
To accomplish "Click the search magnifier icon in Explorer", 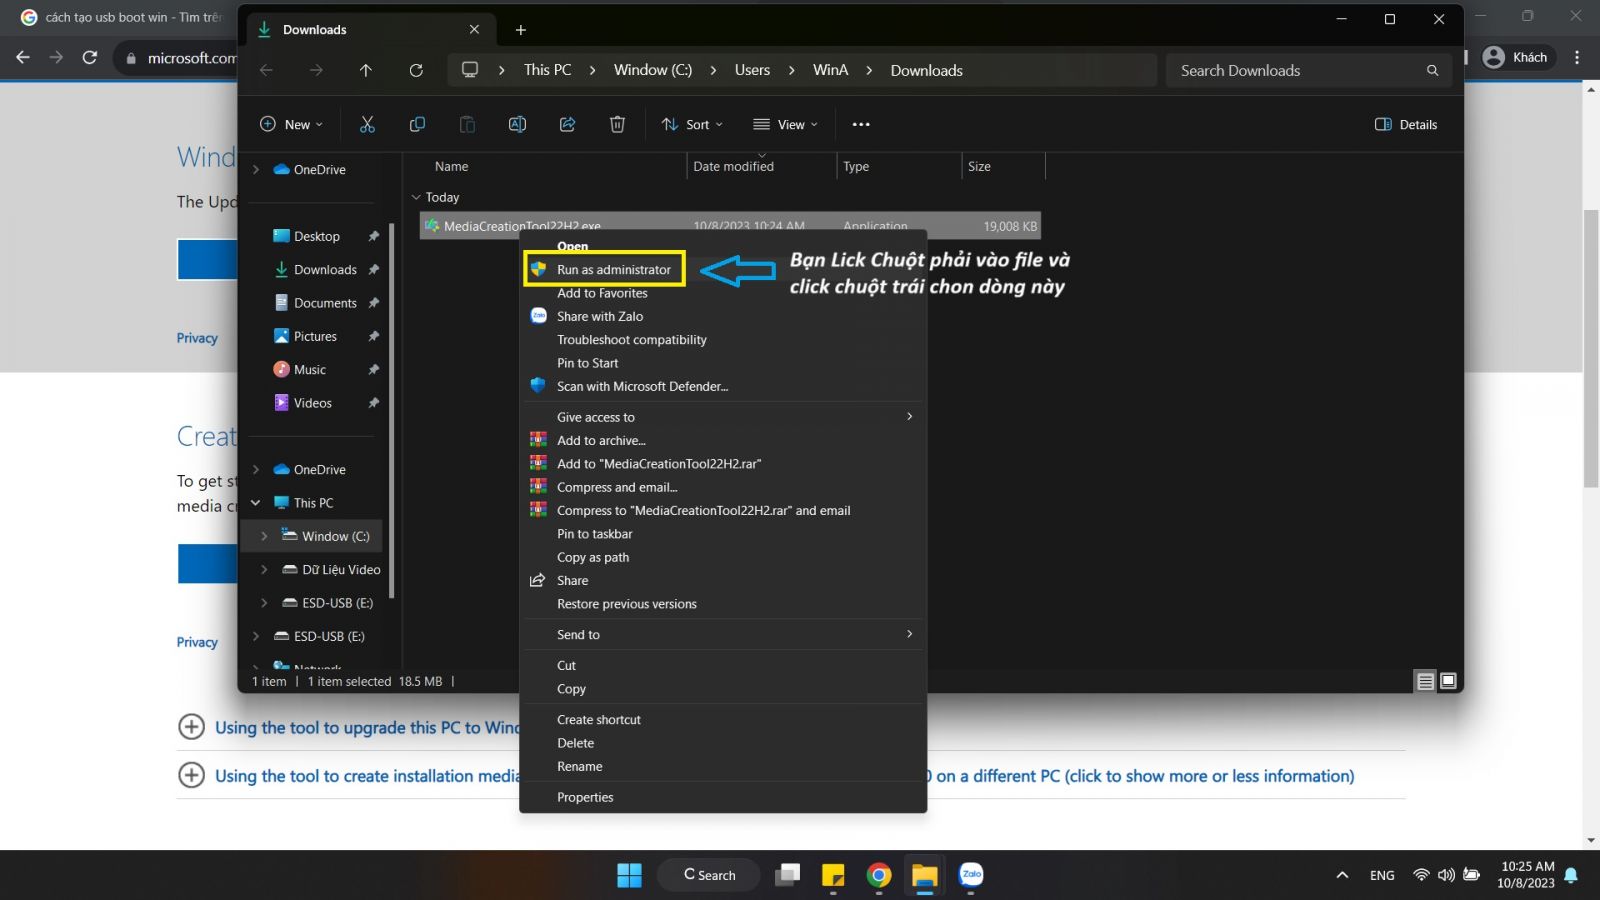I will pos(1432,70).
